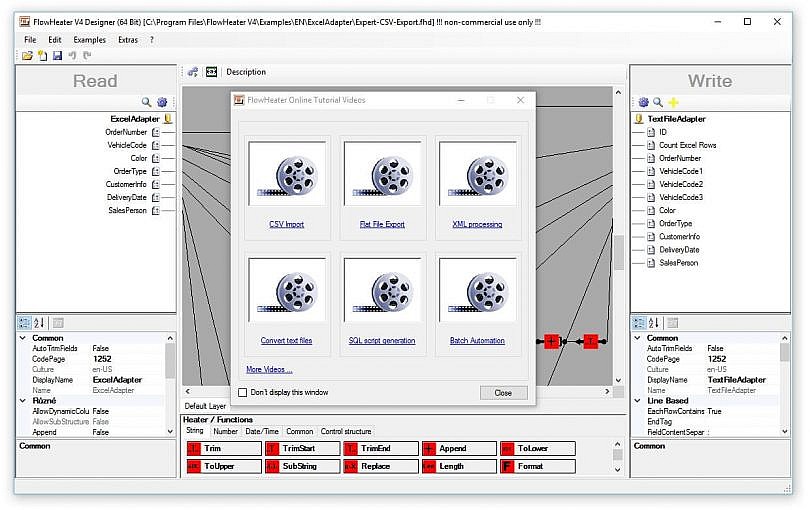
Task: Collapse Line Based group in Write properties
Action: click(637, 400)
